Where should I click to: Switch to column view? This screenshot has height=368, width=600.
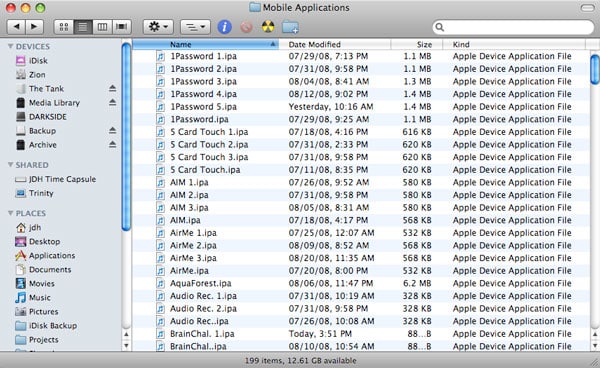pyautogui.click(x=102, y=27)
